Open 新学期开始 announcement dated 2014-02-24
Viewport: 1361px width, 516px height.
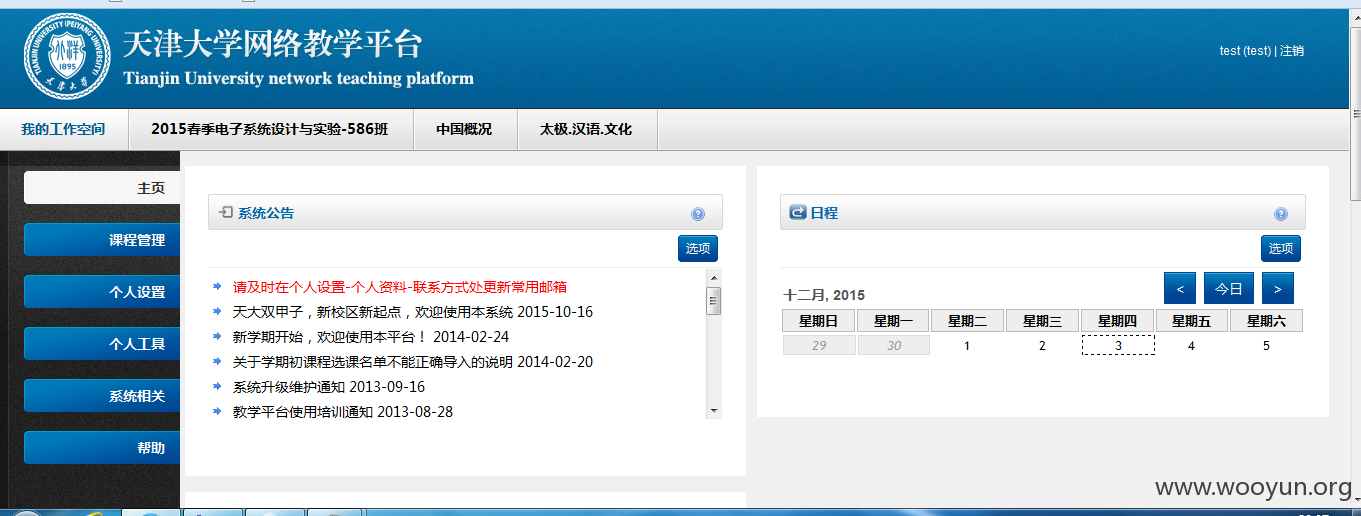pos(371,337)
